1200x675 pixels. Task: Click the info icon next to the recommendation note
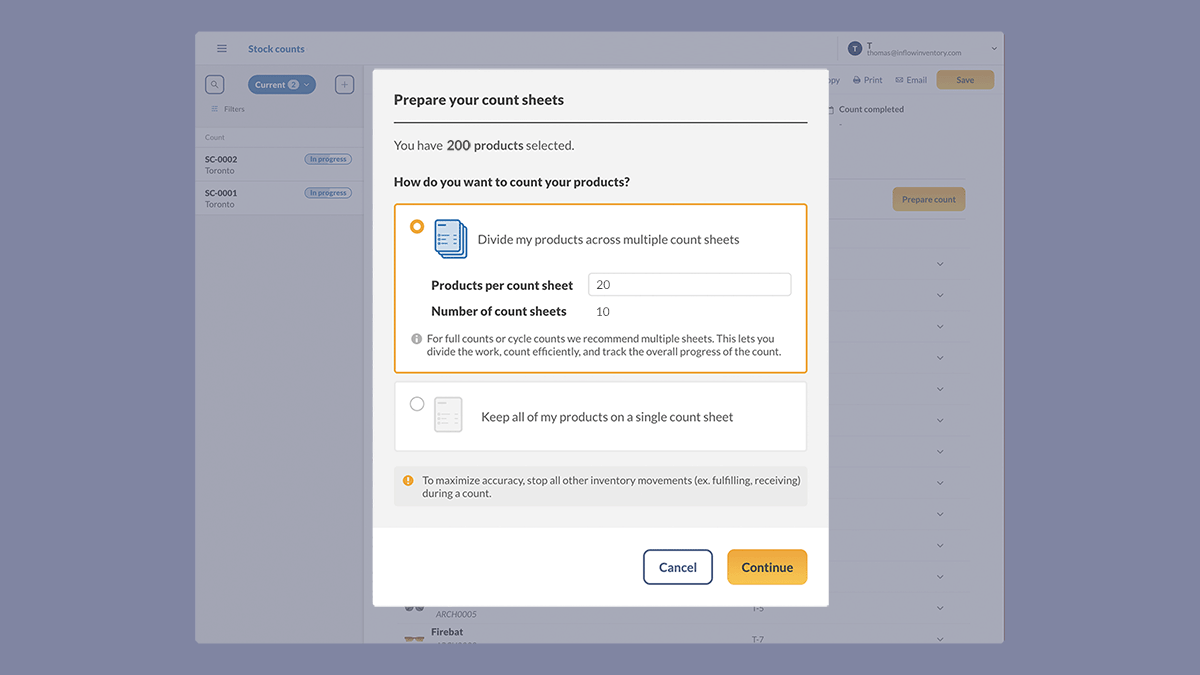click(418, 338)
